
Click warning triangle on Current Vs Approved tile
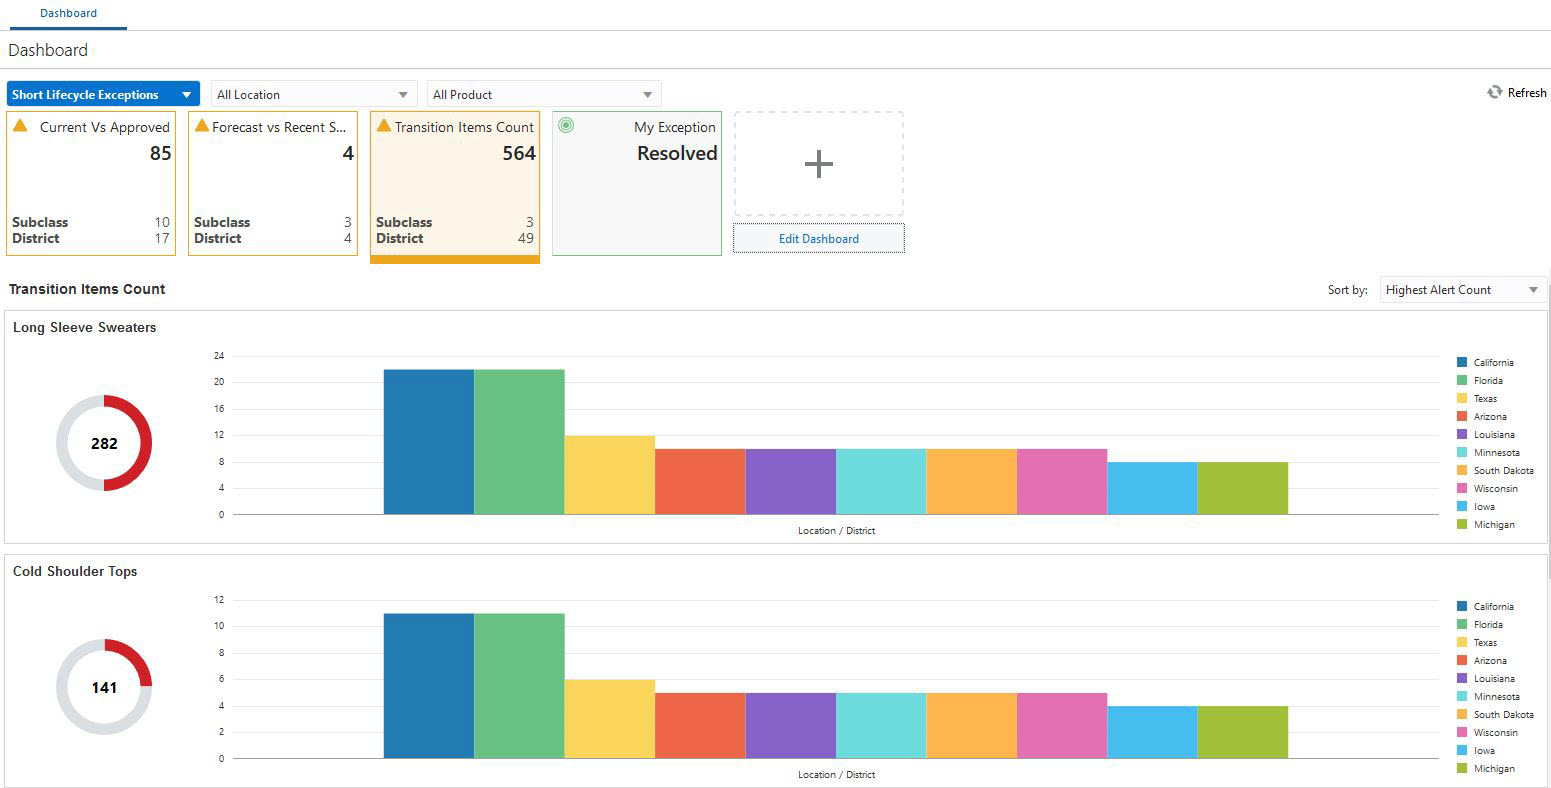(x=20, y=125)
